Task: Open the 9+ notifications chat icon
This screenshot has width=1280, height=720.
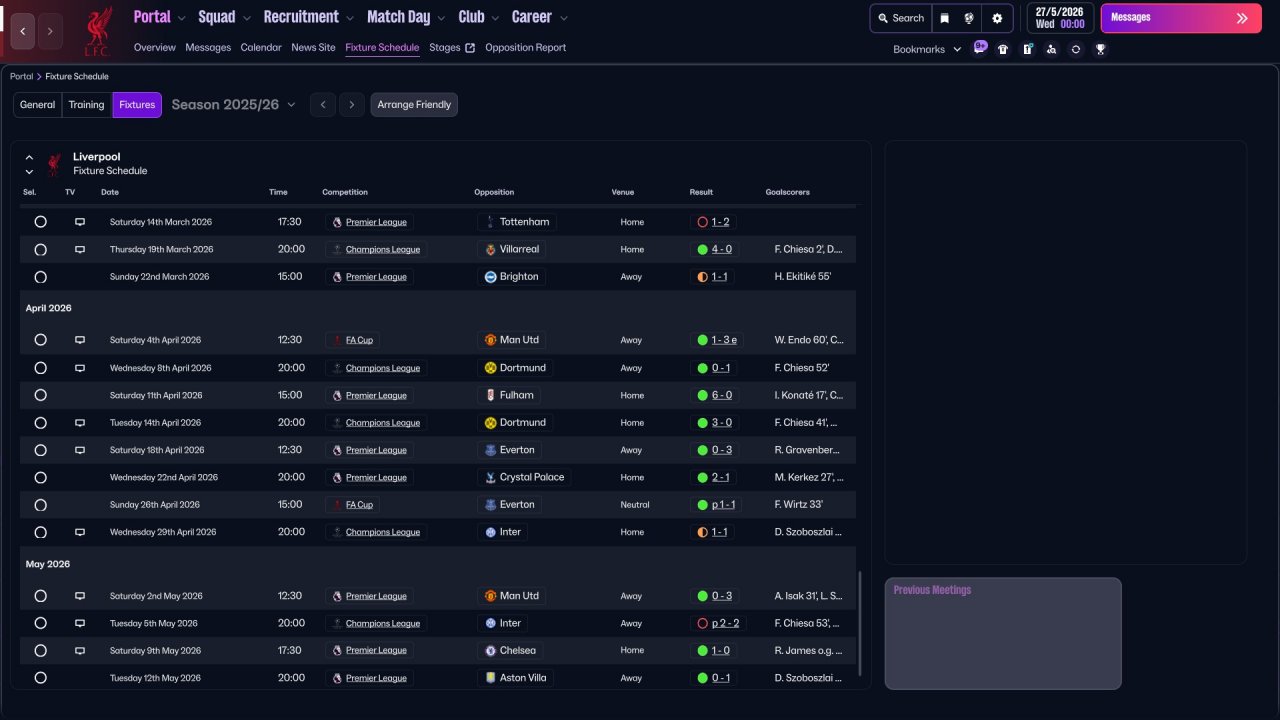Action: [980, 47]
